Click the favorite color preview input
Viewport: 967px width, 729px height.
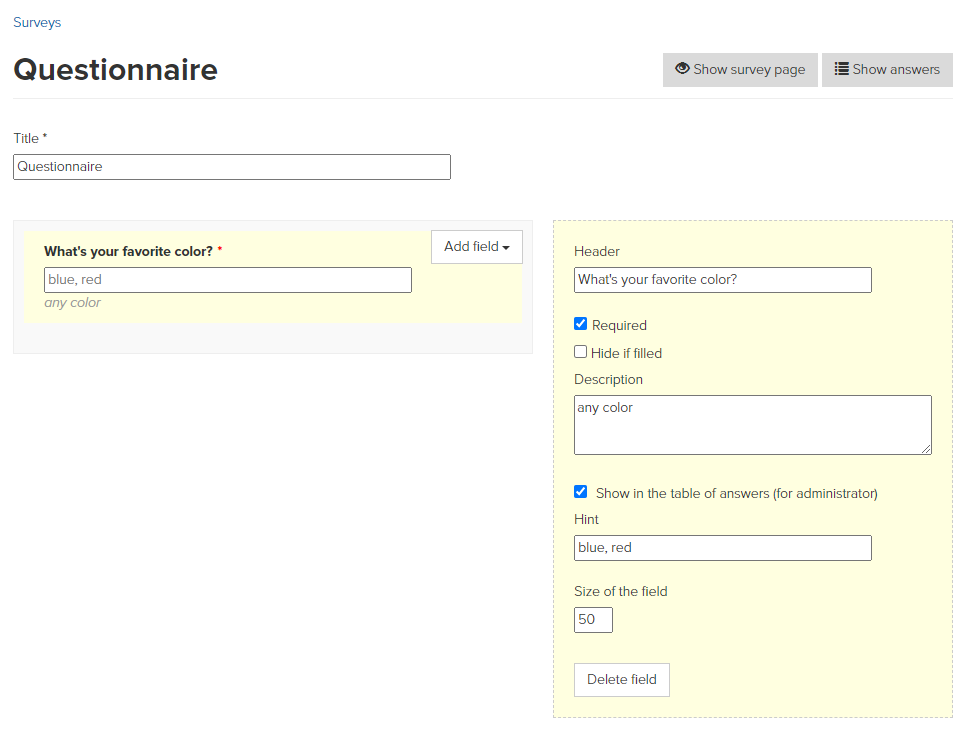(228, 280)
